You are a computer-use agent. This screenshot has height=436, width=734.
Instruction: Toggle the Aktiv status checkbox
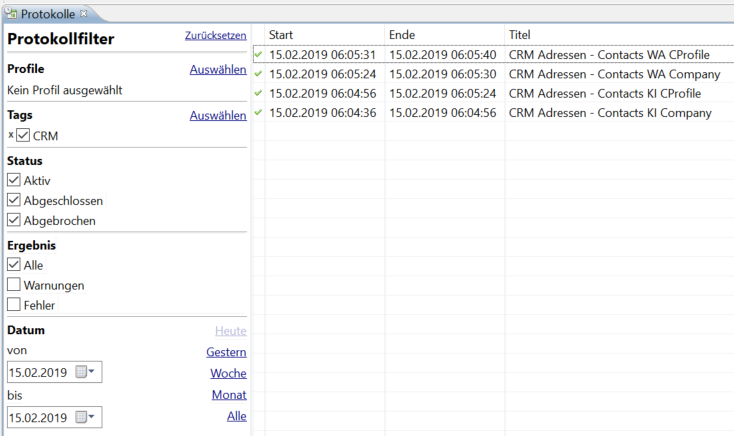14,180
